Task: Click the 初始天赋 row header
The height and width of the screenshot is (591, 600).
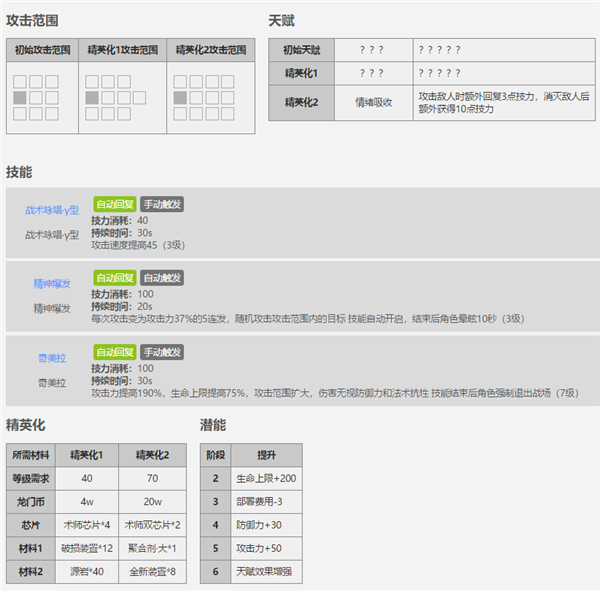Action: click(302, 50)
